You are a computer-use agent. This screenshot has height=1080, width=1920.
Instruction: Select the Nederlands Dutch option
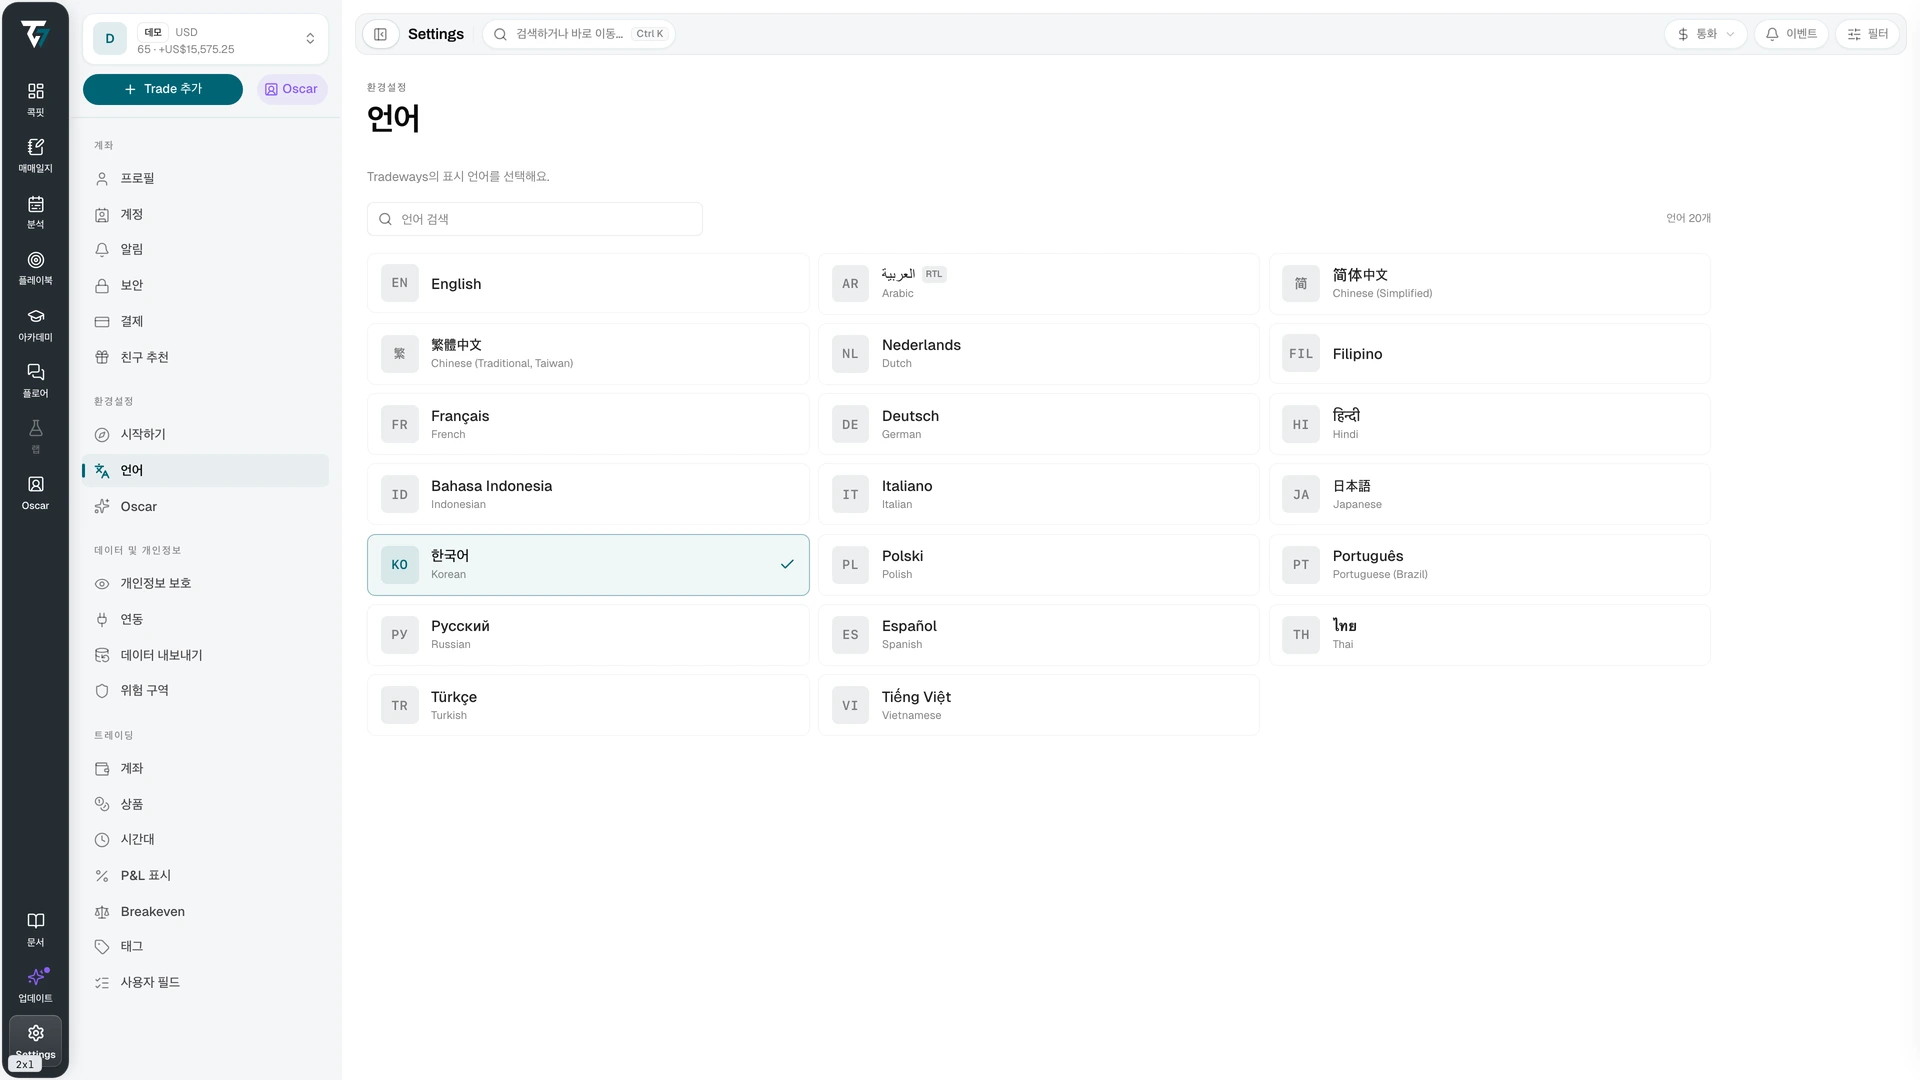coord(1038,354)
